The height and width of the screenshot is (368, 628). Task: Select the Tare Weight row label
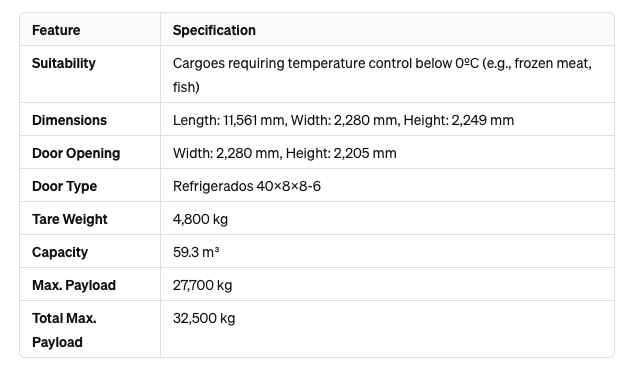(x=70, y=219)
